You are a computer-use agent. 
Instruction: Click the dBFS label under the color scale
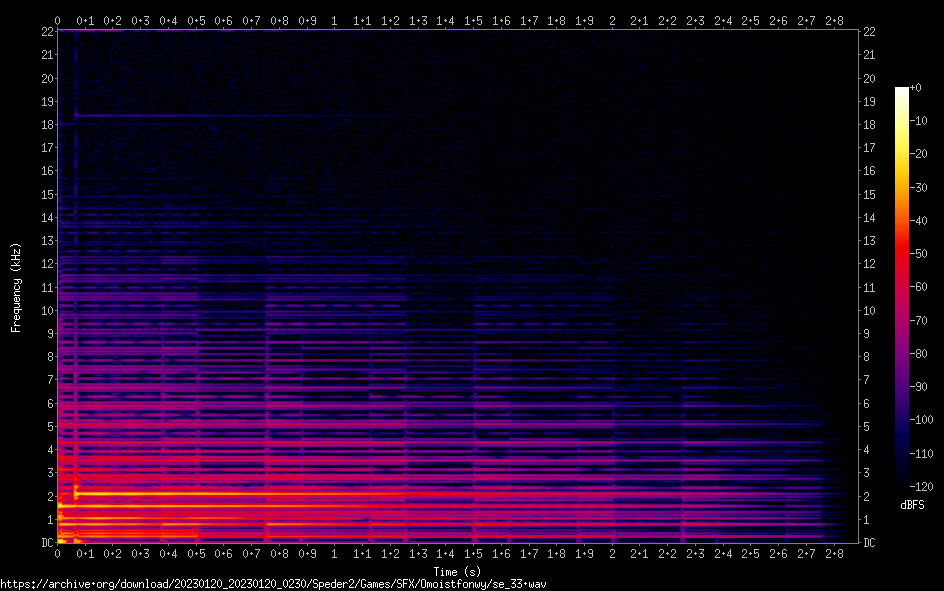(912, 505)
